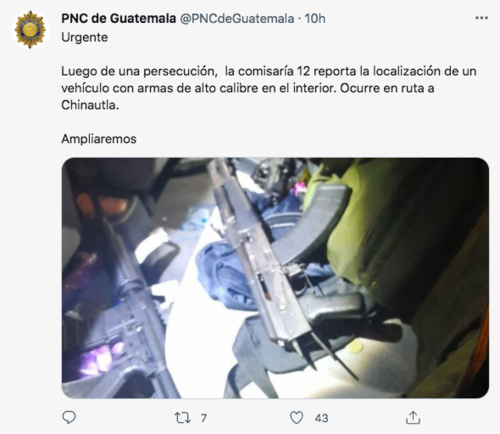This screenshot has width=500, height=434.
Task: Click the curved rifle magazine in the photo
Action: (x=310, y=223)
